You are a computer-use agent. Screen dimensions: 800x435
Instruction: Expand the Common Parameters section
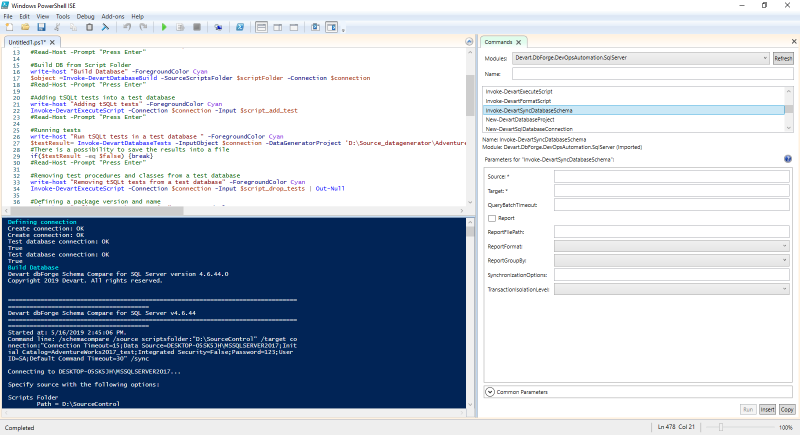point(490,391)
